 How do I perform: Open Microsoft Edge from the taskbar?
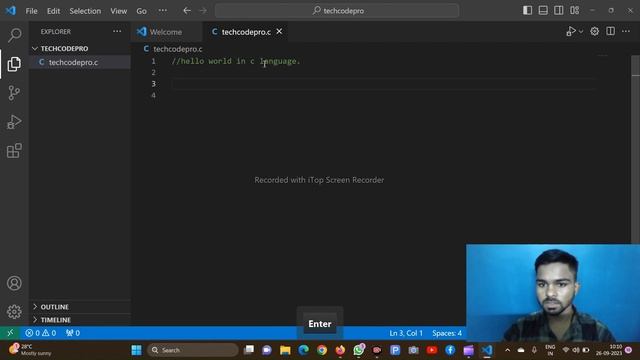tap(303, 350)
